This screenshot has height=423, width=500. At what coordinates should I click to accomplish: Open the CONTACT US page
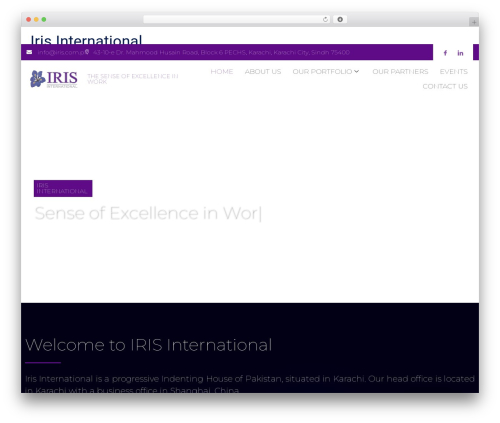[x=445, y=86]
